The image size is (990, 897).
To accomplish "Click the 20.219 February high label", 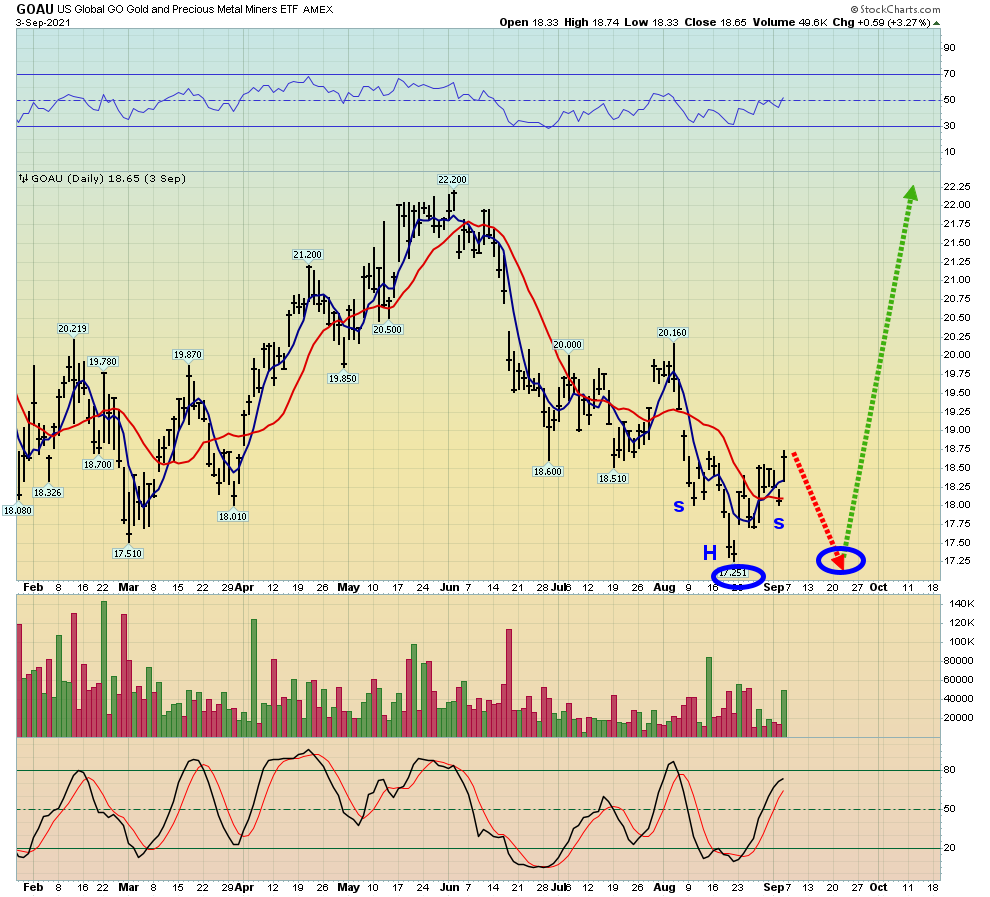I will click(73, 328).
